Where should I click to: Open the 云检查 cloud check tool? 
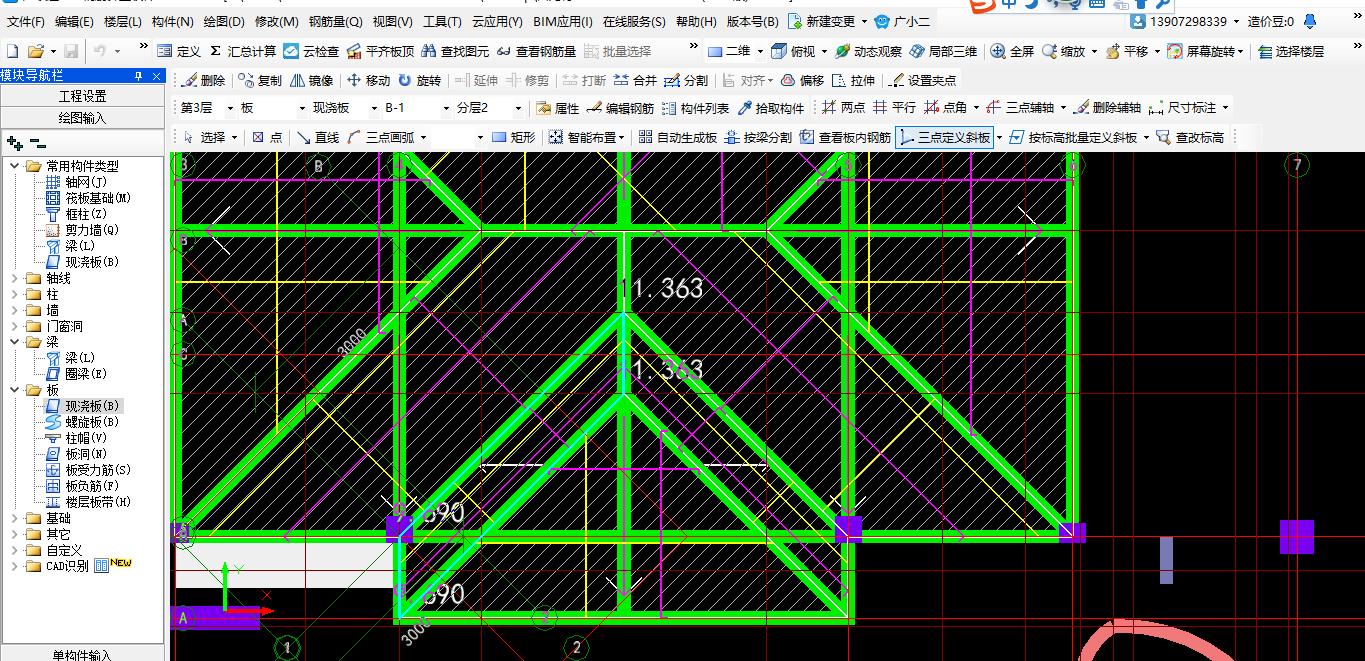311,51
